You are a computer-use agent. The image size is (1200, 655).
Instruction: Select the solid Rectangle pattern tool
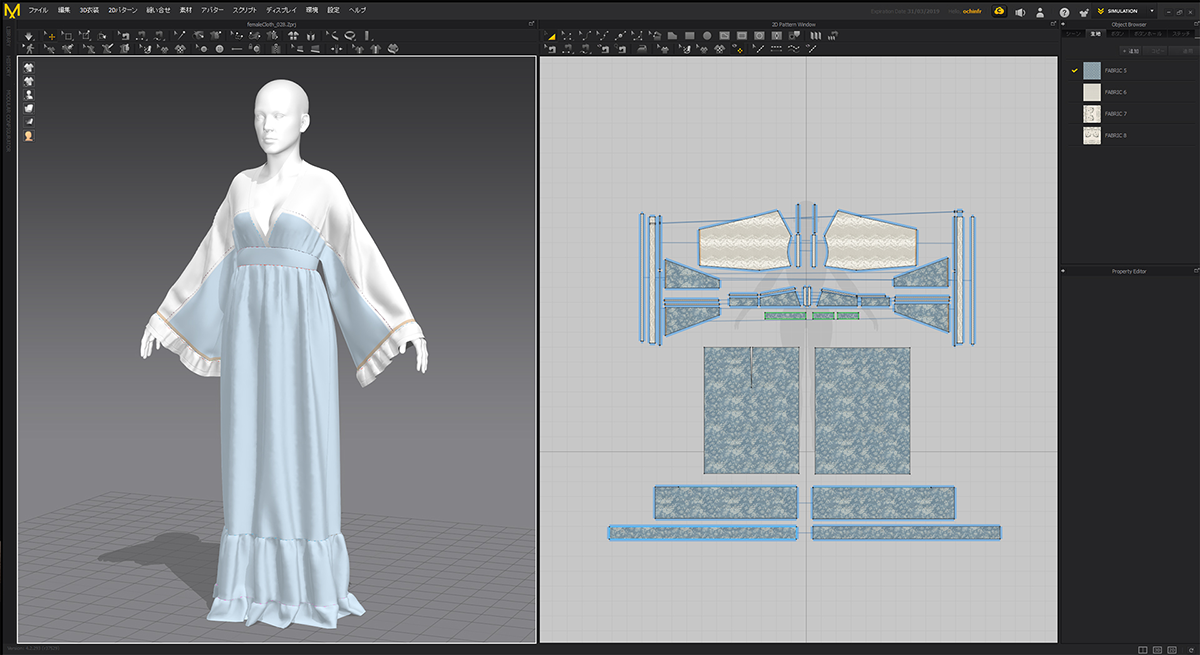pyautogui.click(x=689, y=36)
